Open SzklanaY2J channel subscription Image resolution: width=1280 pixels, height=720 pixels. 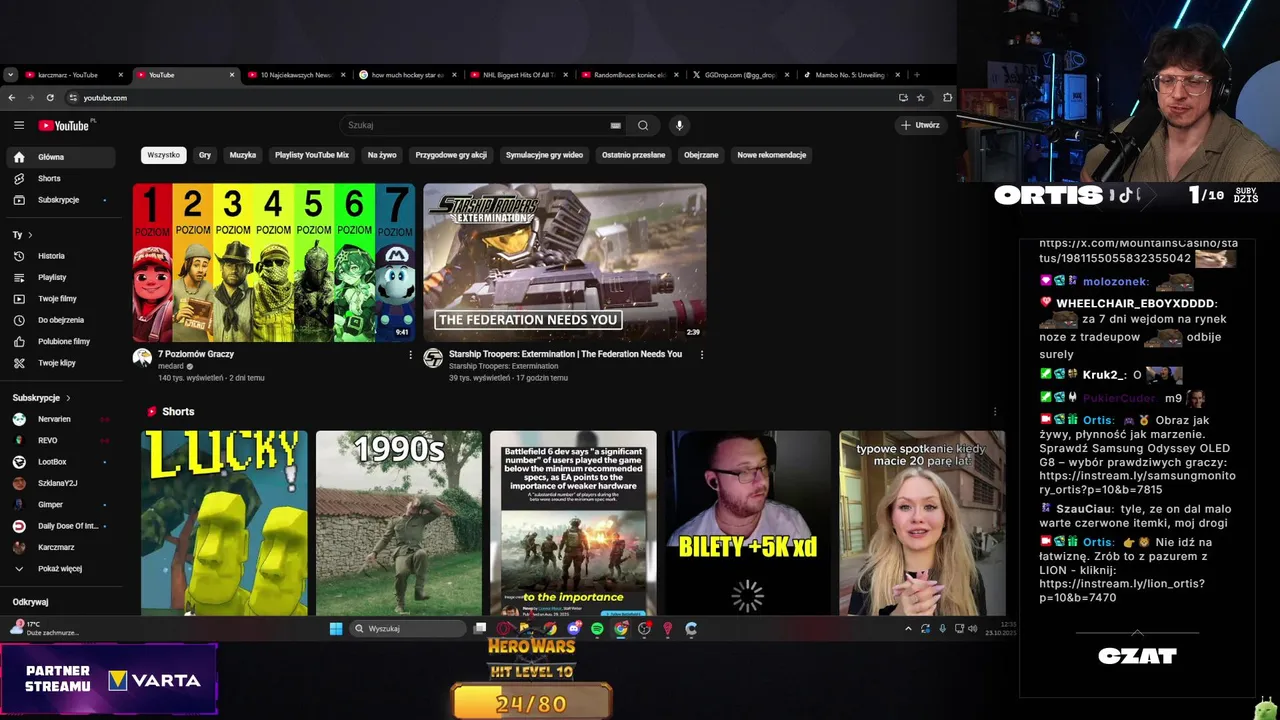[x=60, y=483]
